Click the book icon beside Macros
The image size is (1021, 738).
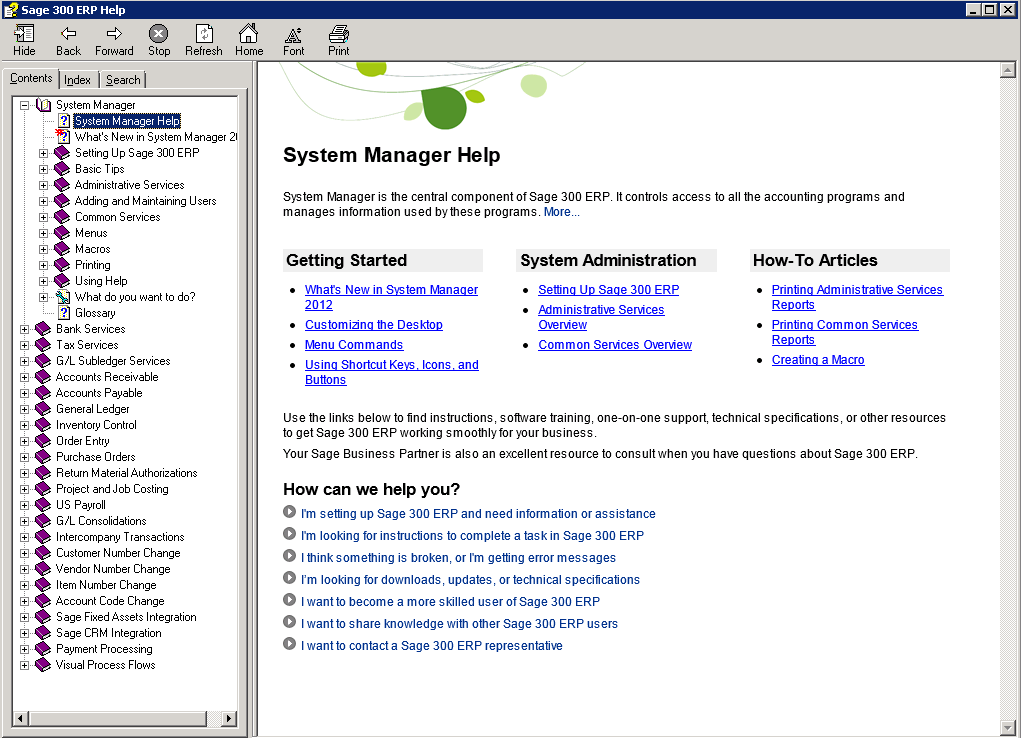62,249
